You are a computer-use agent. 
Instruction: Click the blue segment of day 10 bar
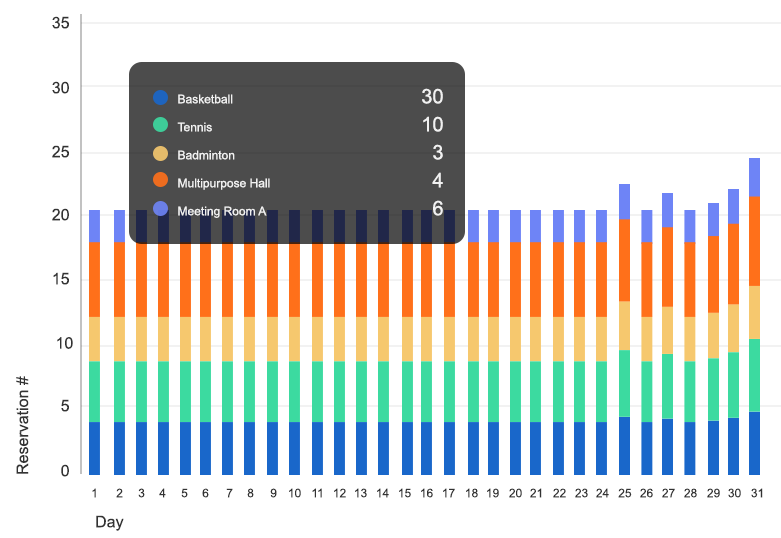coord(294,448)
